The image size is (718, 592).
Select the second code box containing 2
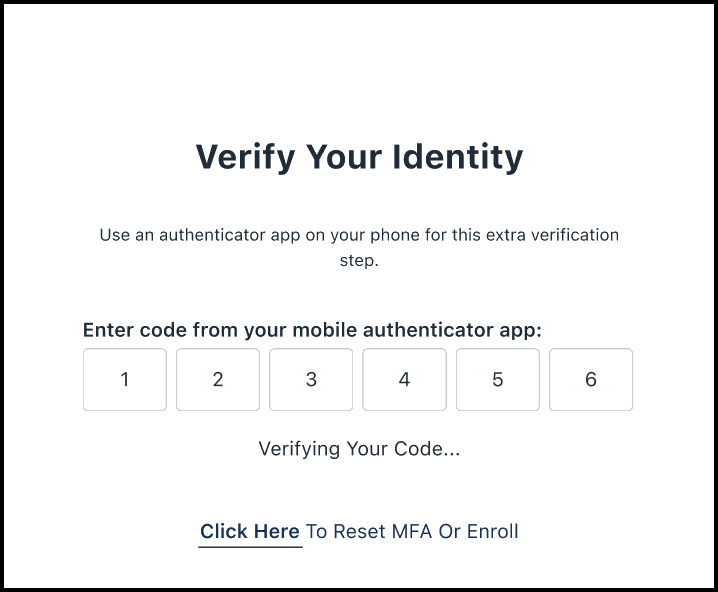[x=218, y=380]
